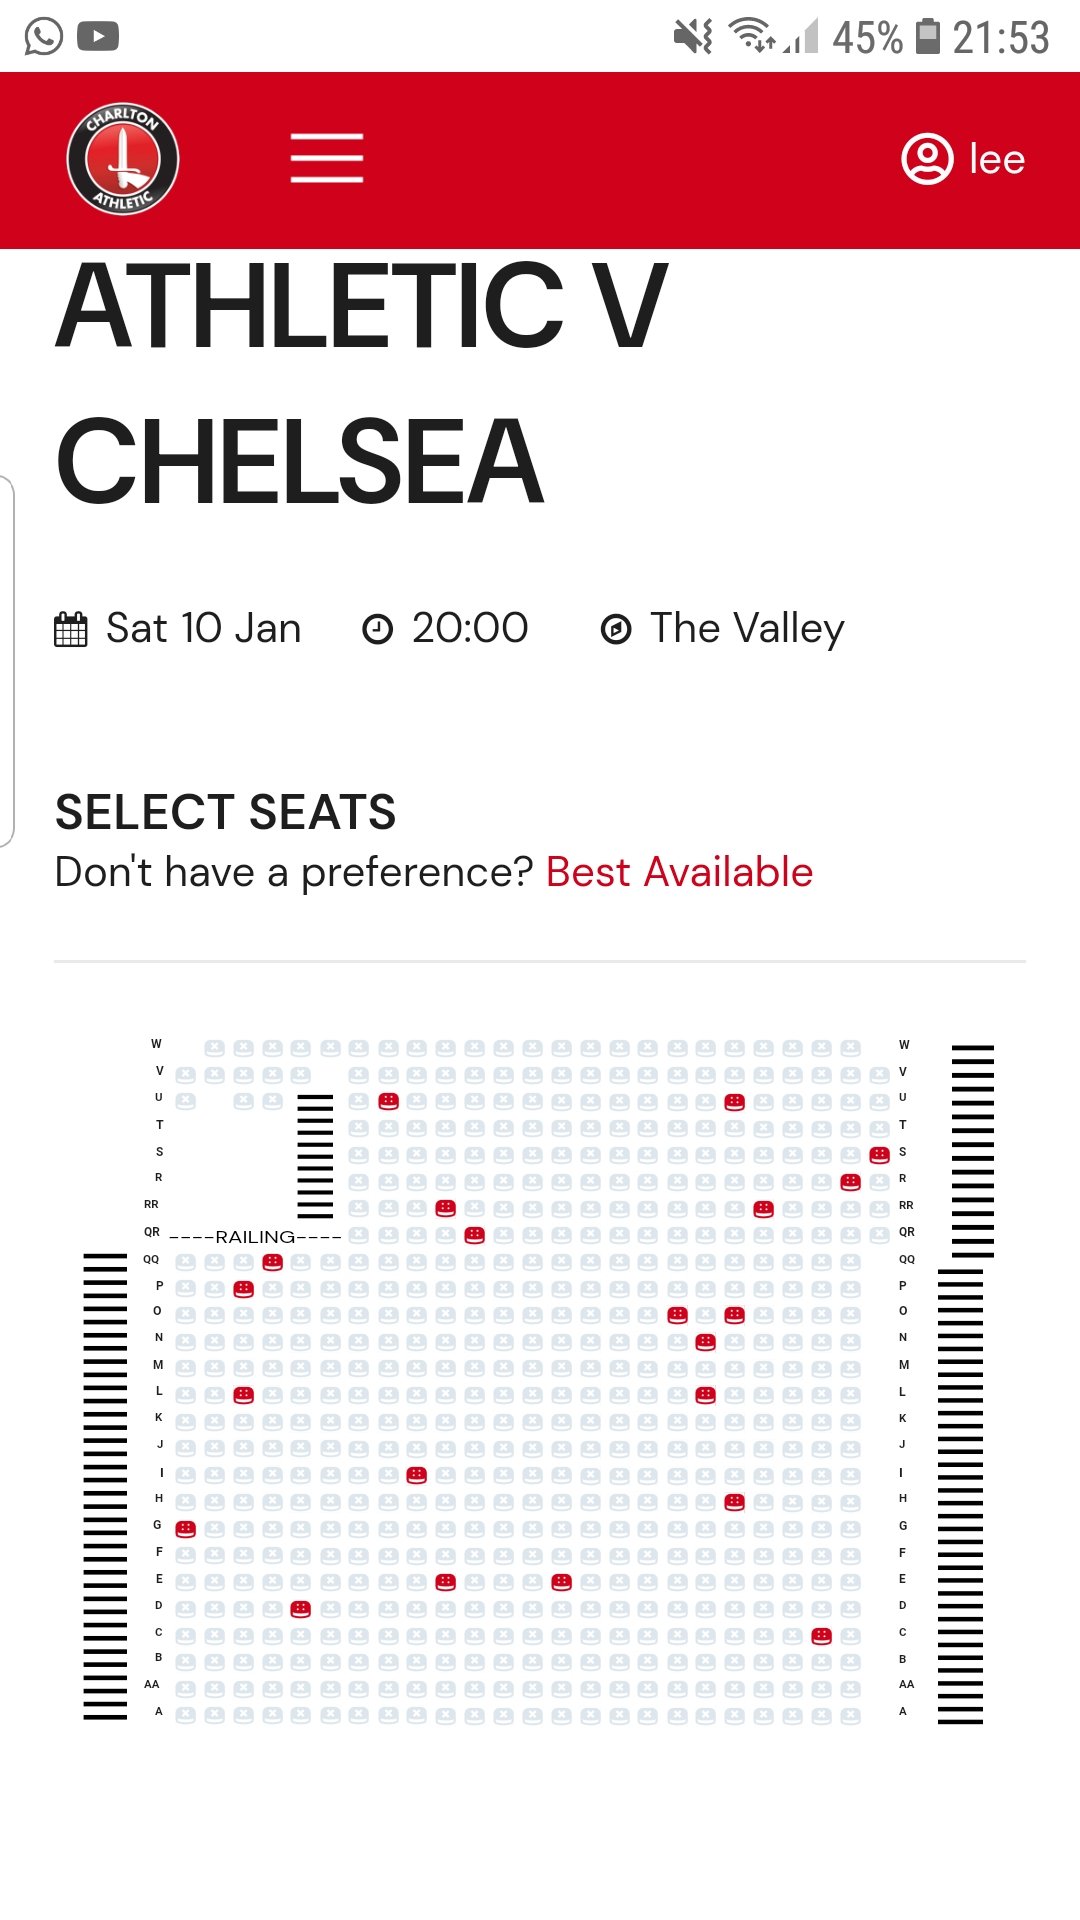Viewport: 1080px width, 1920px height.
Task: Select the available red seat in row G
Action: 185,1528
